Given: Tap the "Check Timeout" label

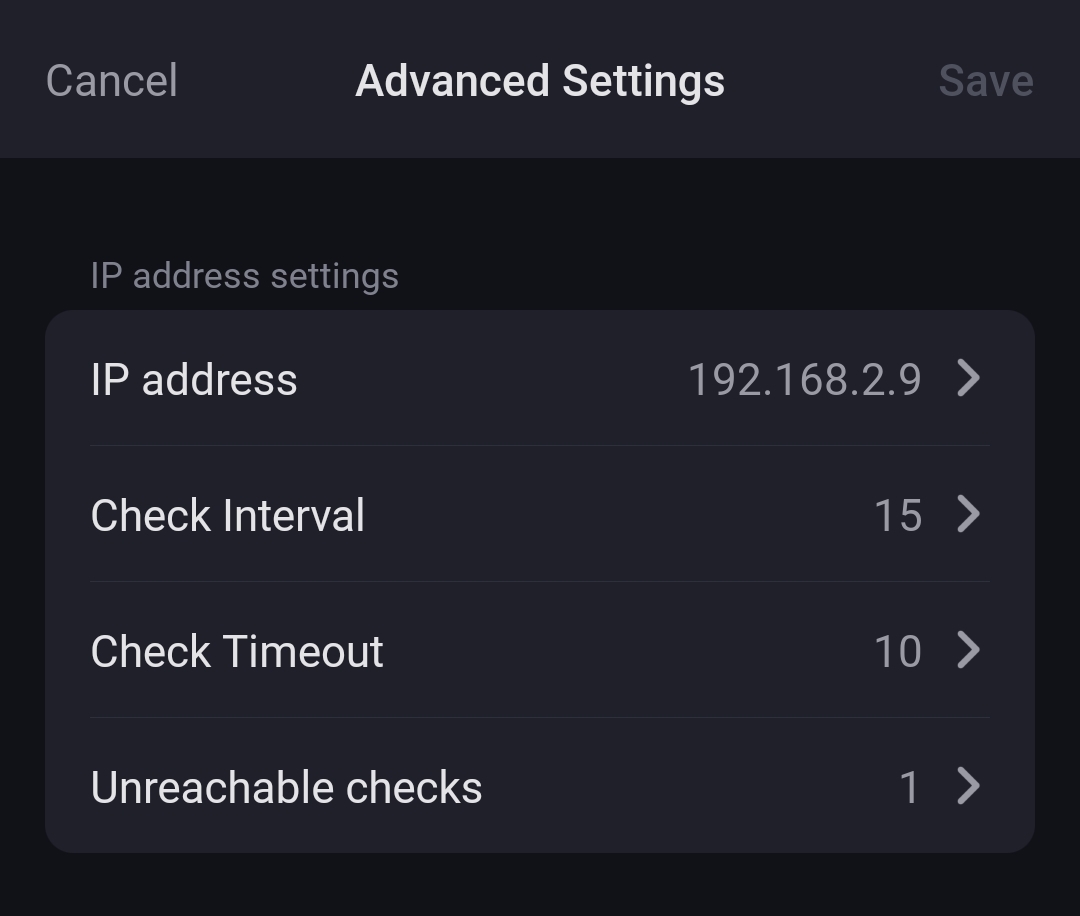Looking at the screenshot, I should [x=237, y=652].
